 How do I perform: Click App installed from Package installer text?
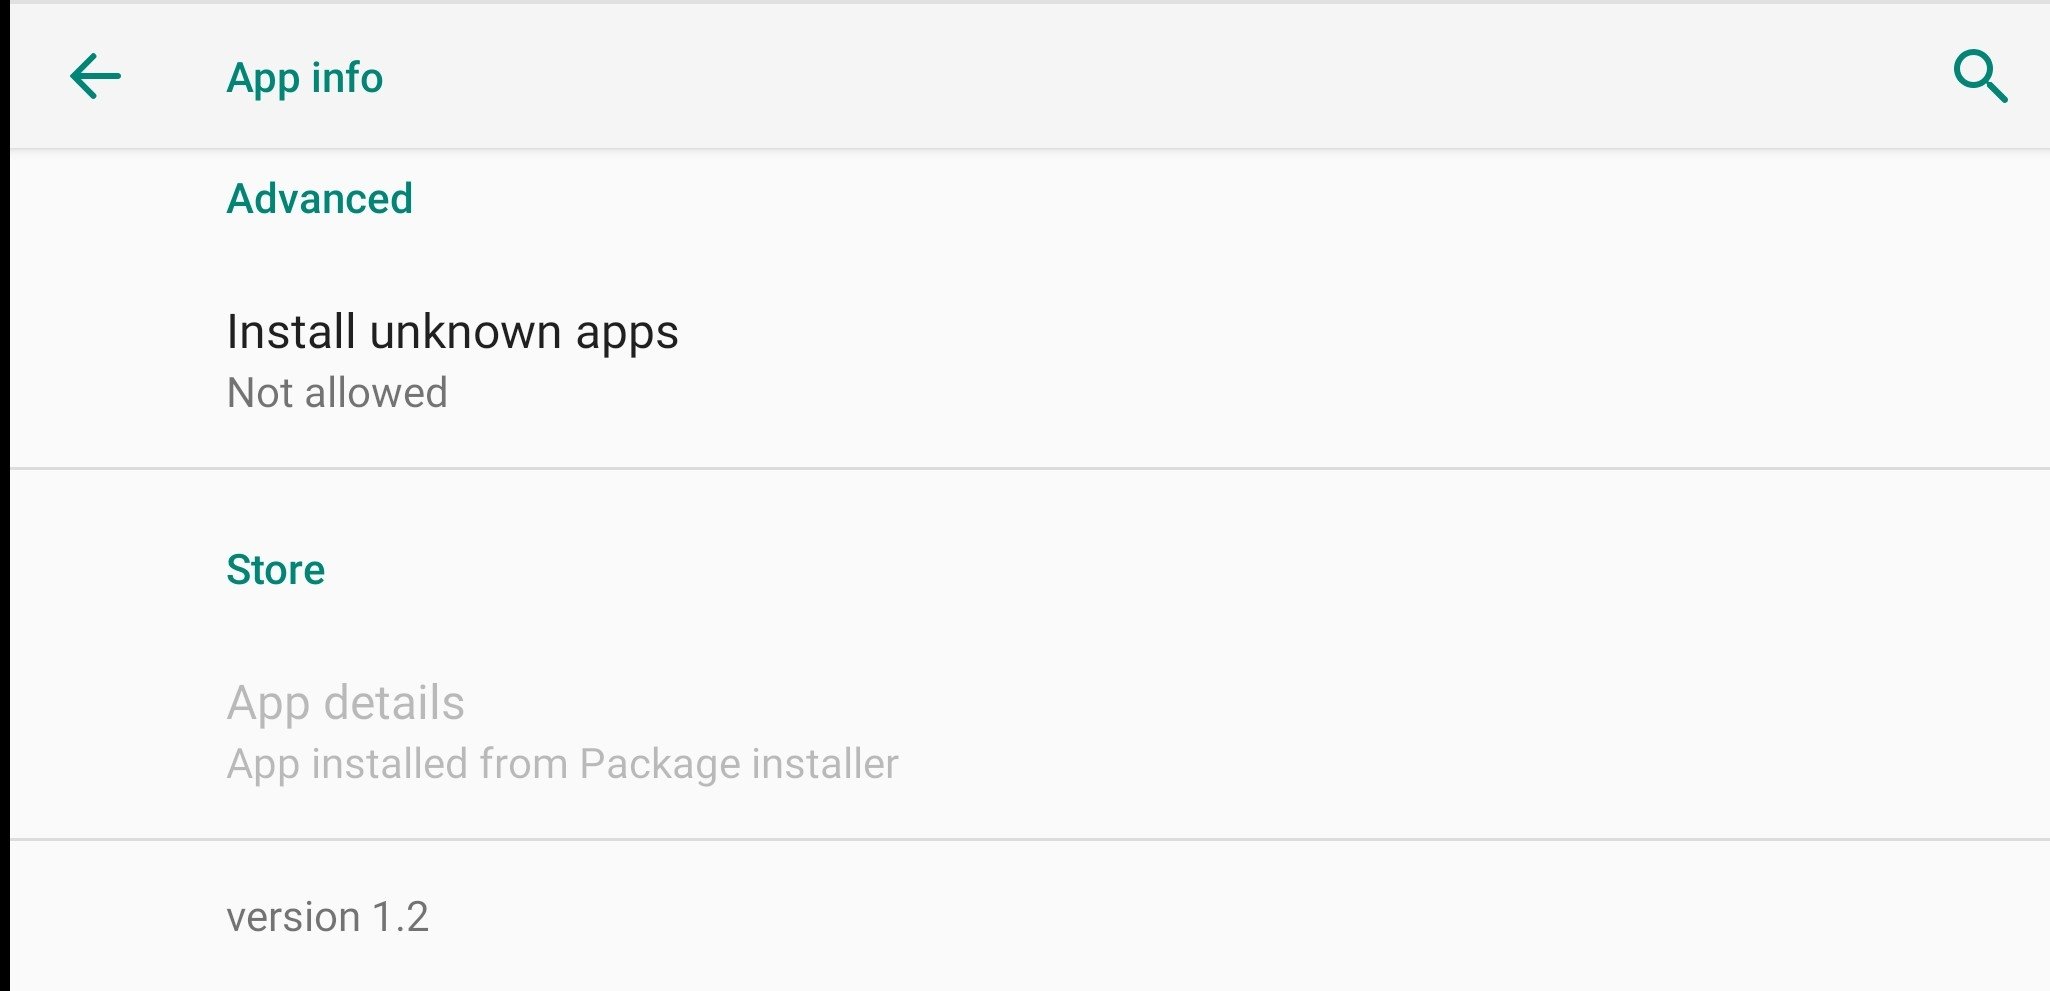(563, 762)
